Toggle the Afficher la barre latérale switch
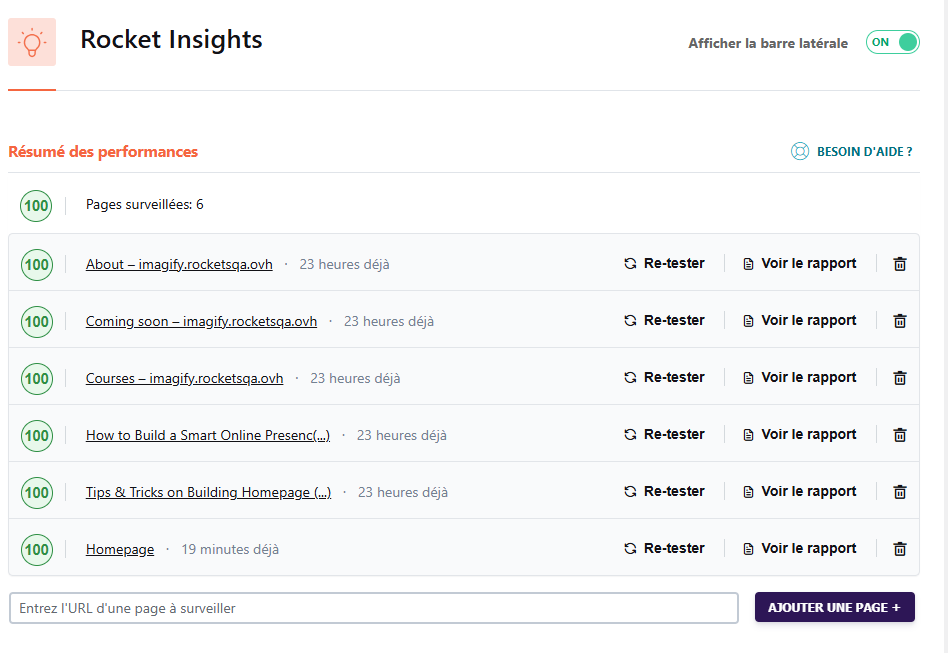The width and height of the screenshot is (948, 653). pos(892,42)
